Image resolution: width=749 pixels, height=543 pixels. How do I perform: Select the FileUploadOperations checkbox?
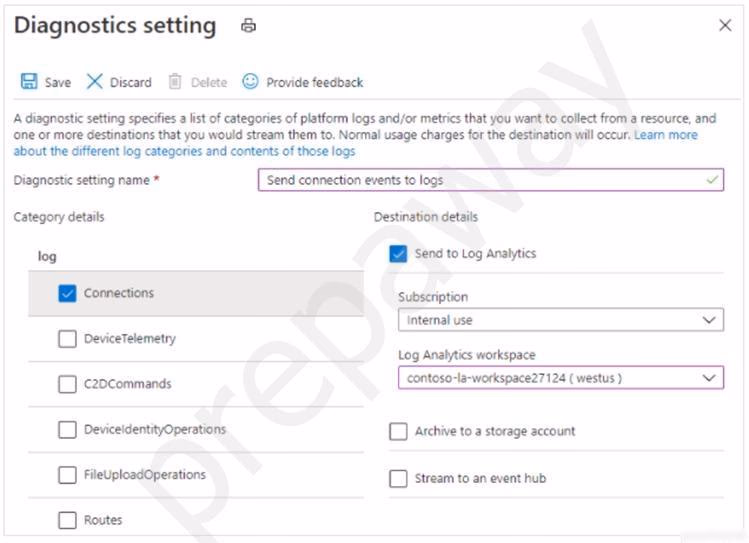[x=67, y=475]
